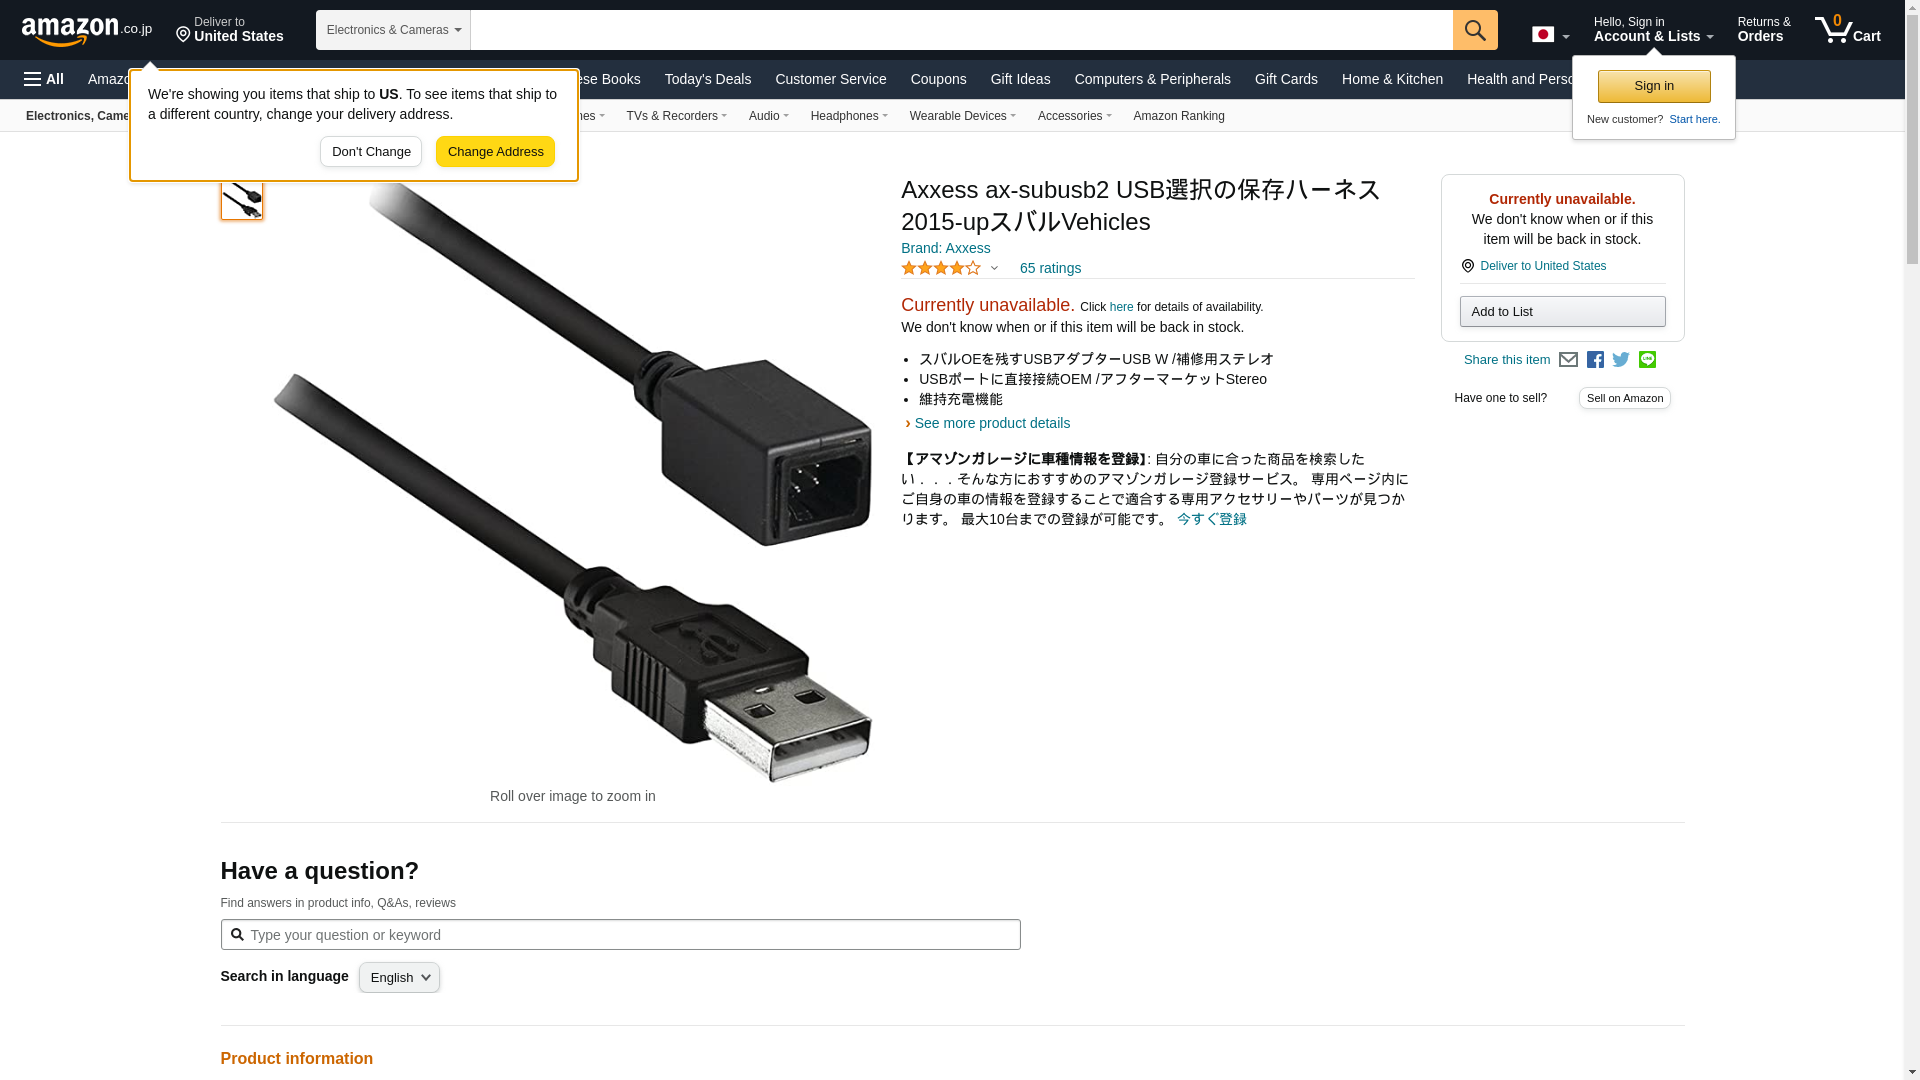1920x1080 pixels.
Task: Share item via email icon
Action: (1568, 360)
